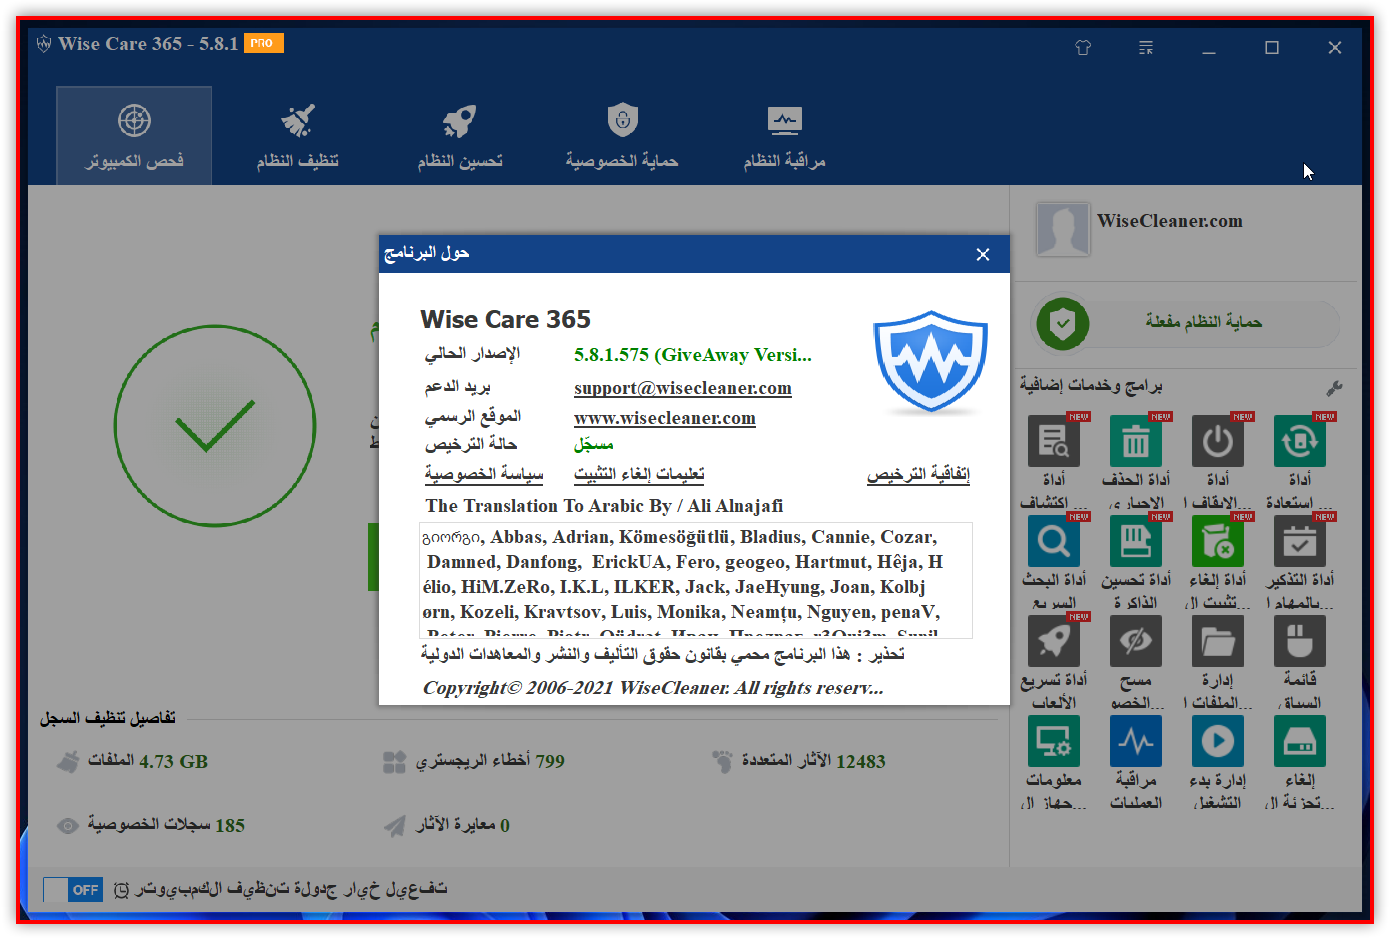
Task: Click the green system protection shield button
Action: pos(1062,323)
